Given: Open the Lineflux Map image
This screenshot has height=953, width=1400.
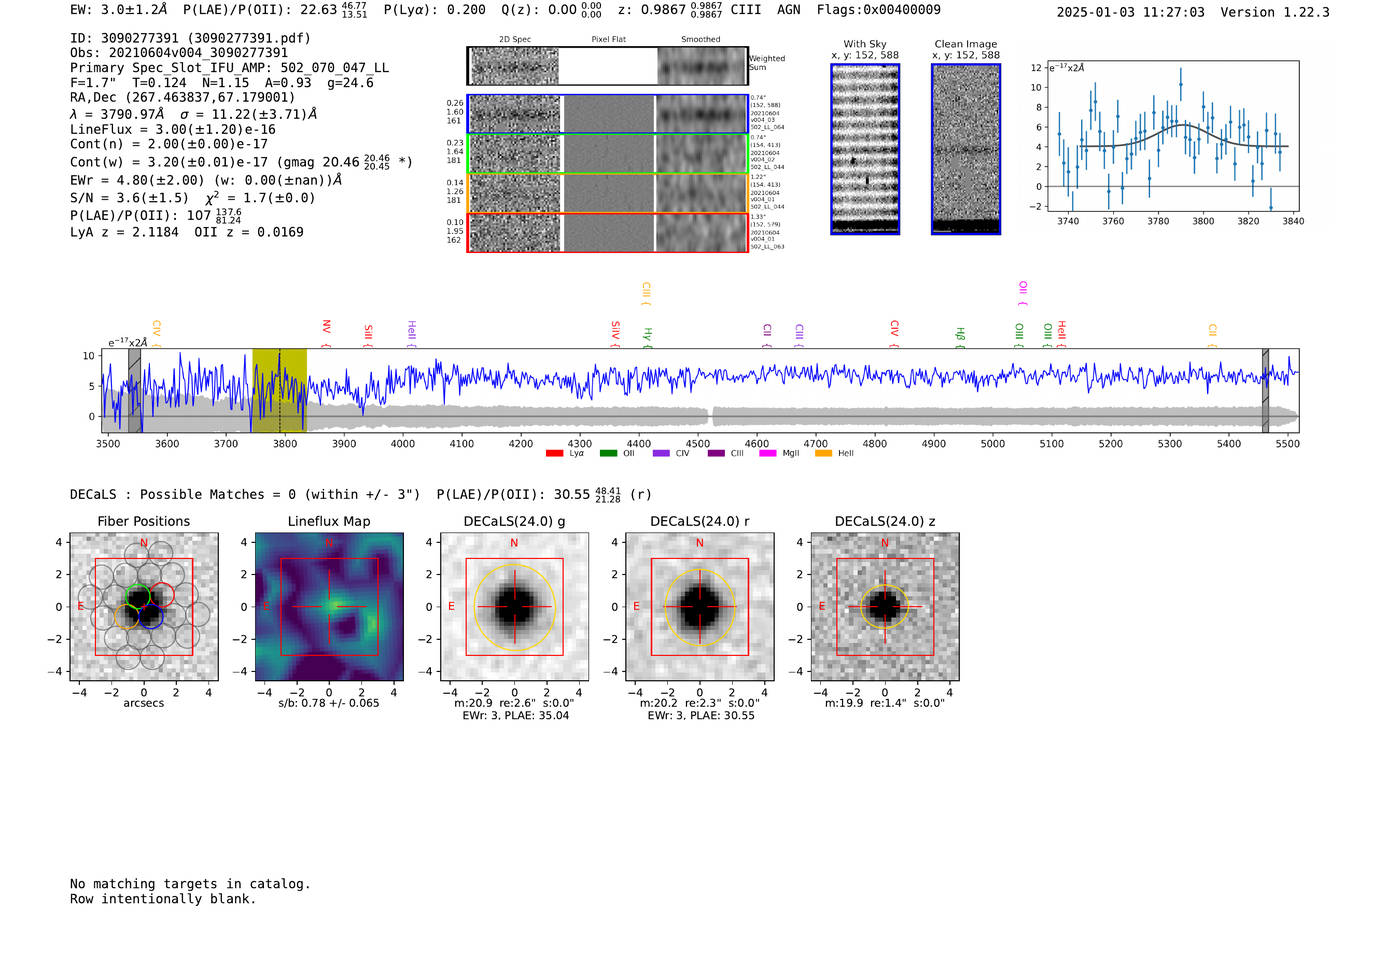Looking at the screenshot, I should [329, 607].
